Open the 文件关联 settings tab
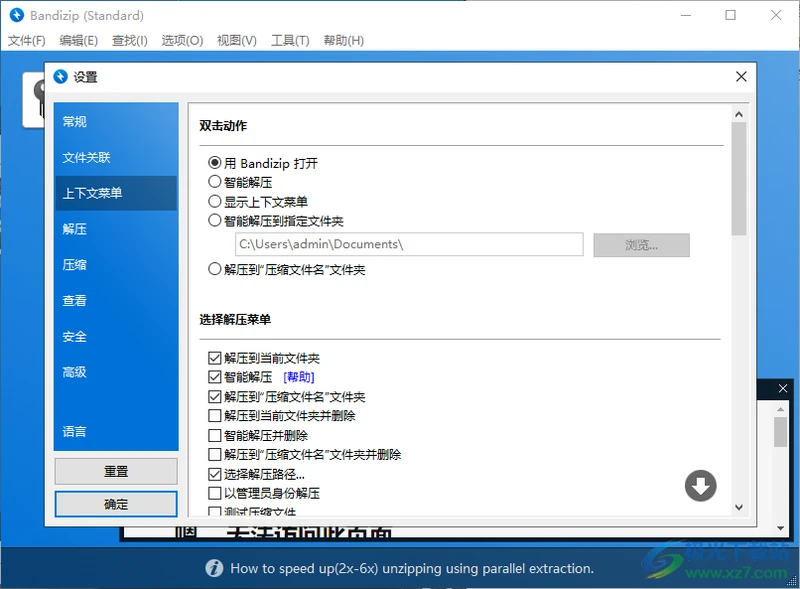 116,157
